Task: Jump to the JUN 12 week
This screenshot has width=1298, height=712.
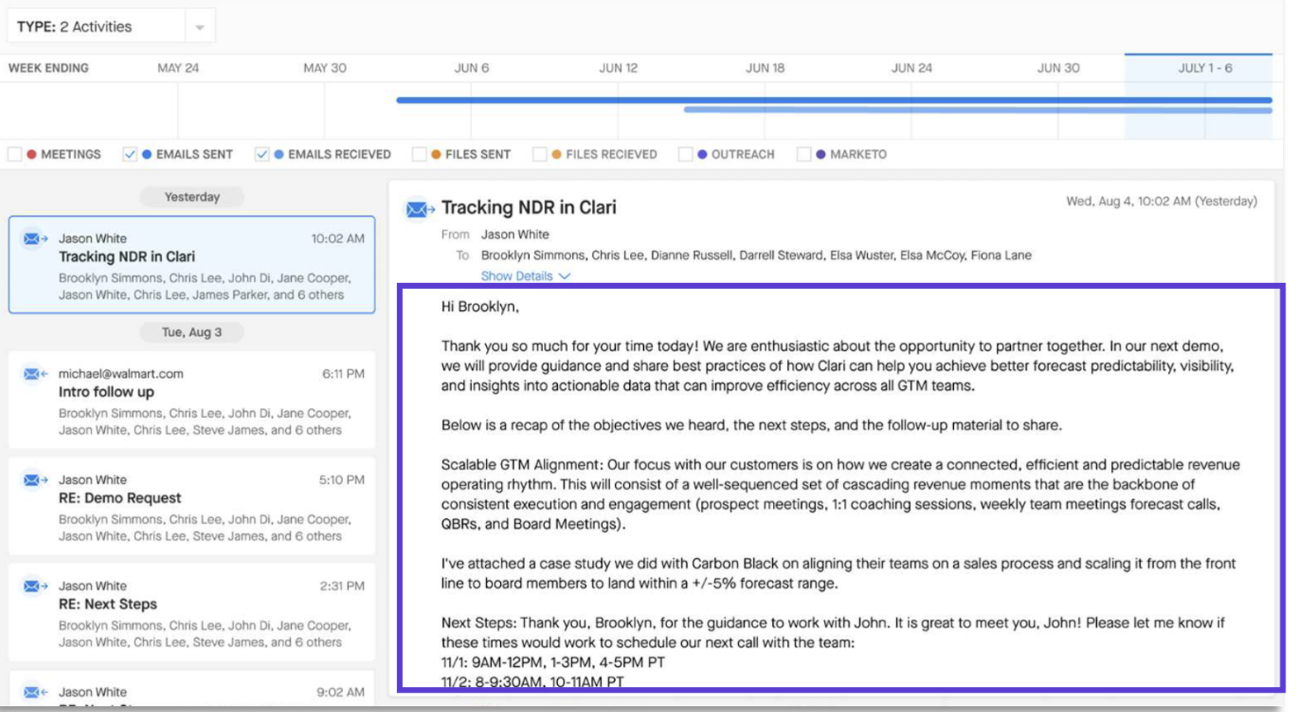Action: (x=618, y=68)
